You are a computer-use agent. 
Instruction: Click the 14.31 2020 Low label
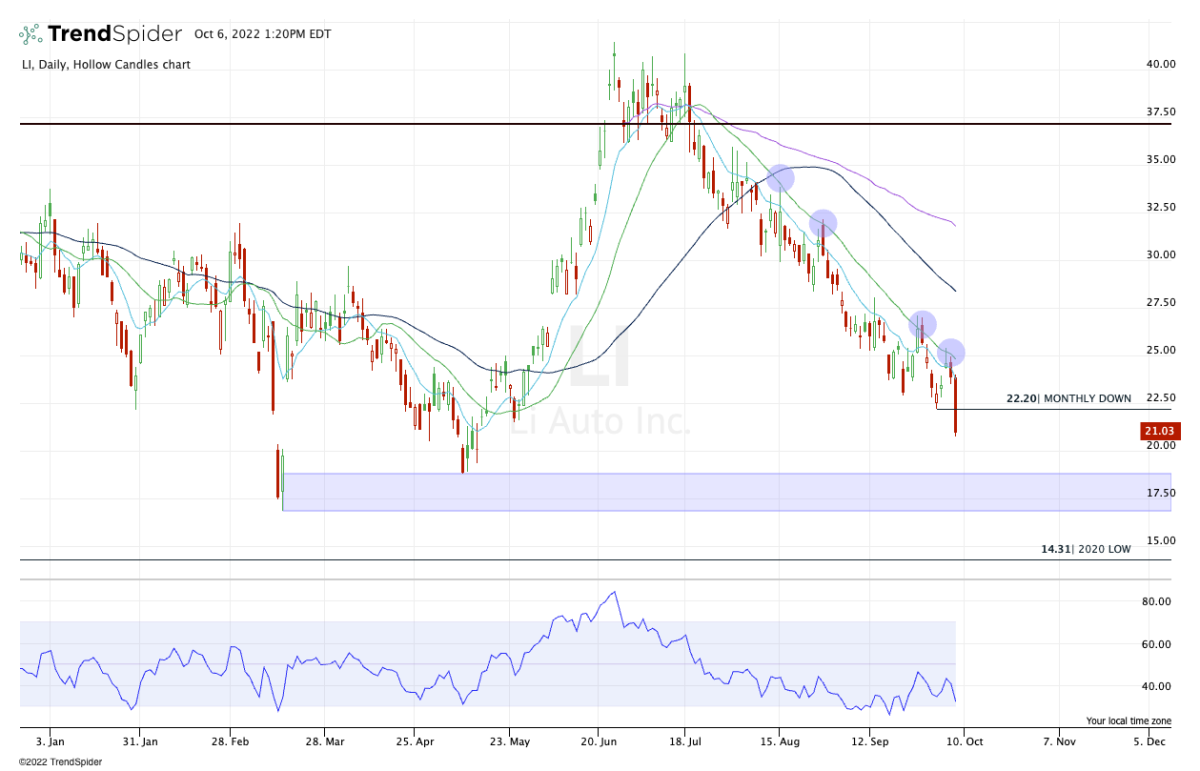click(x=1085, y=549)
